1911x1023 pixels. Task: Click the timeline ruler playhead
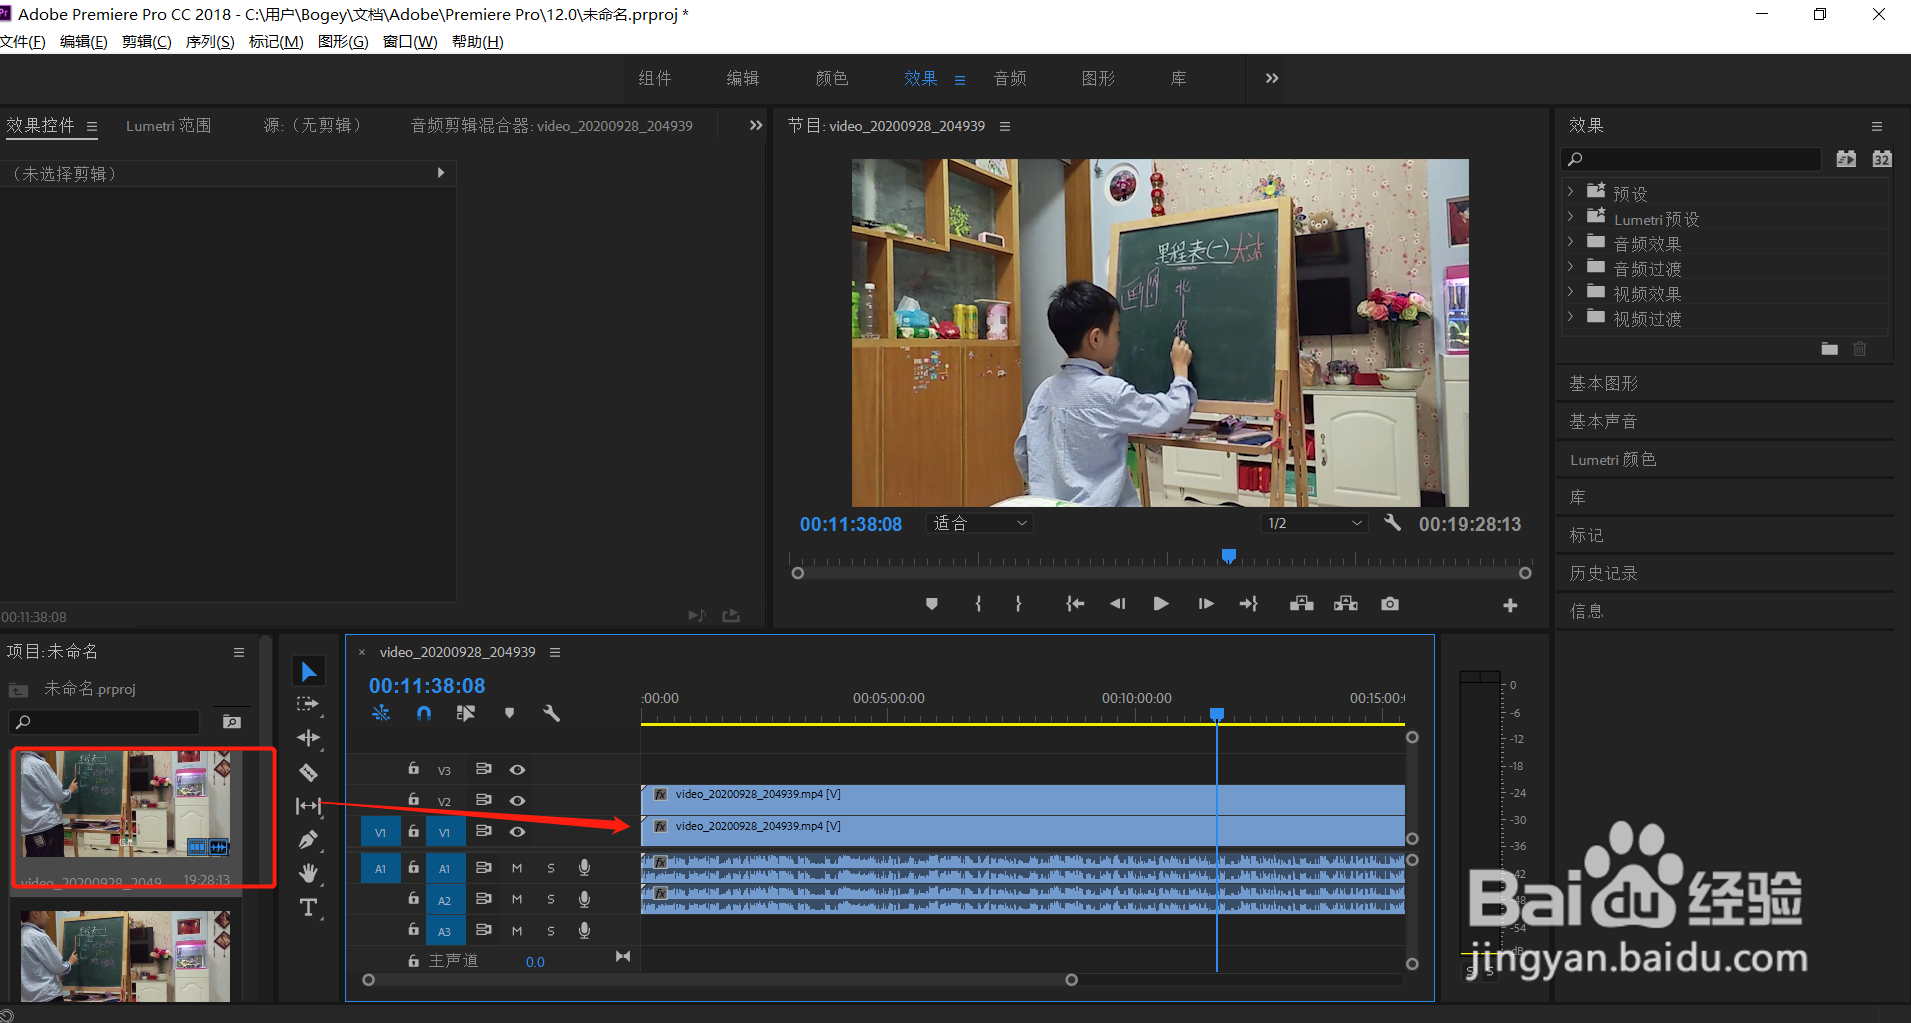tap(1217, 714)
